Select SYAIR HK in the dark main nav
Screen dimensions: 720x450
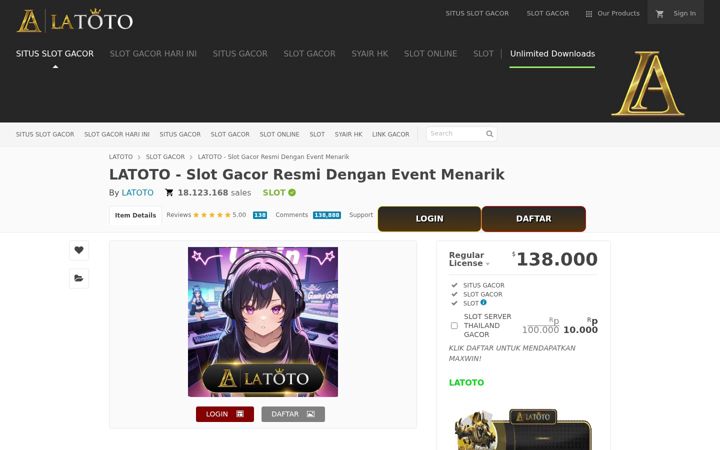pyautogui.click(x=370, y=54)
